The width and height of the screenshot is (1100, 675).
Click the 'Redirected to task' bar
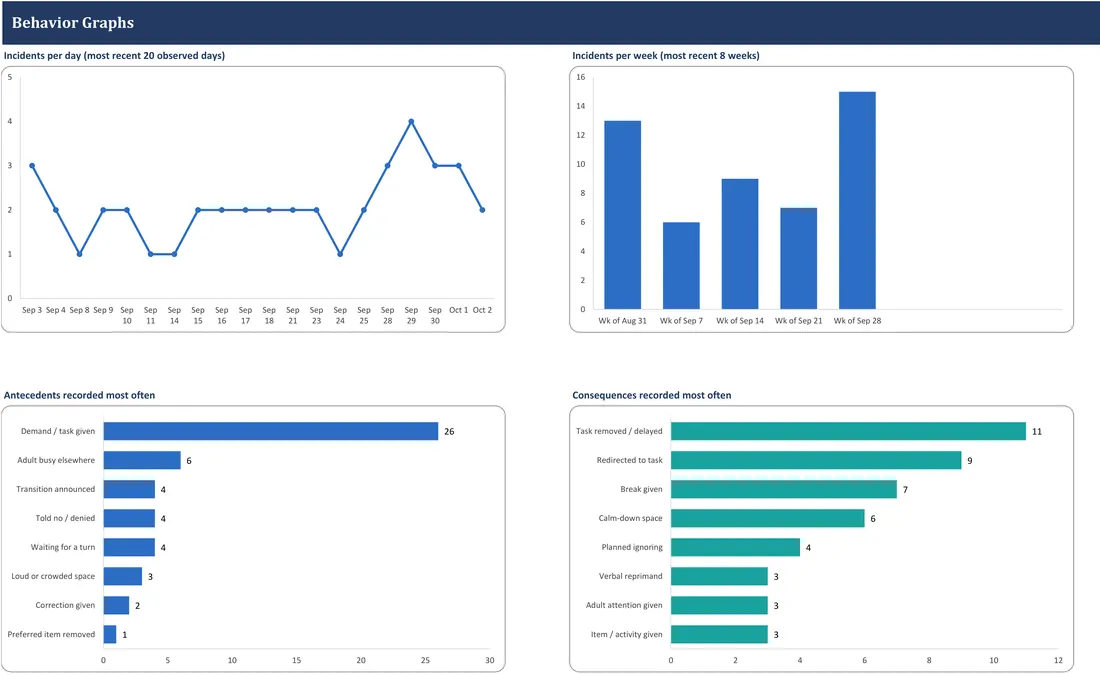pos(816,460)
